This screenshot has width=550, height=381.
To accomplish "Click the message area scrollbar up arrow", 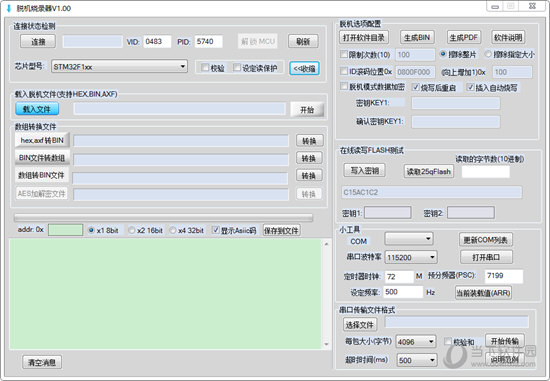I will (327, 243).
